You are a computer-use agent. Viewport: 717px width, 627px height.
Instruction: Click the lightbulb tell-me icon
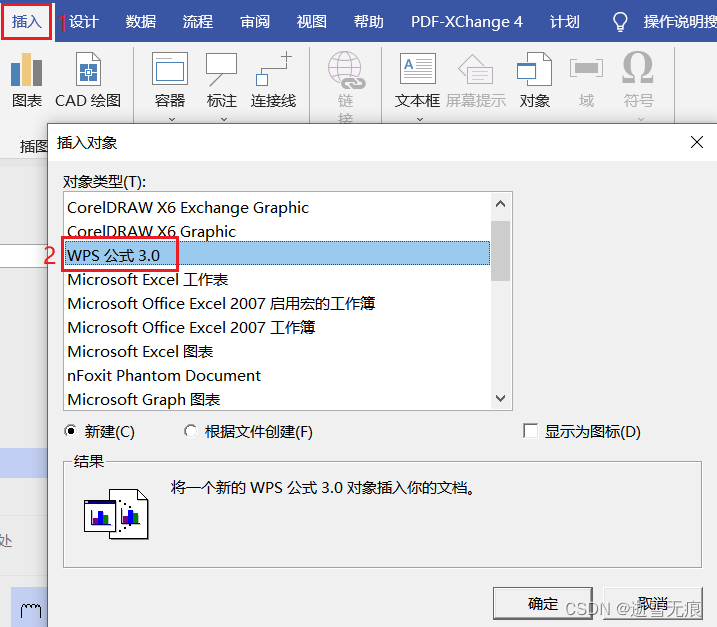click(x=620, y=21)
